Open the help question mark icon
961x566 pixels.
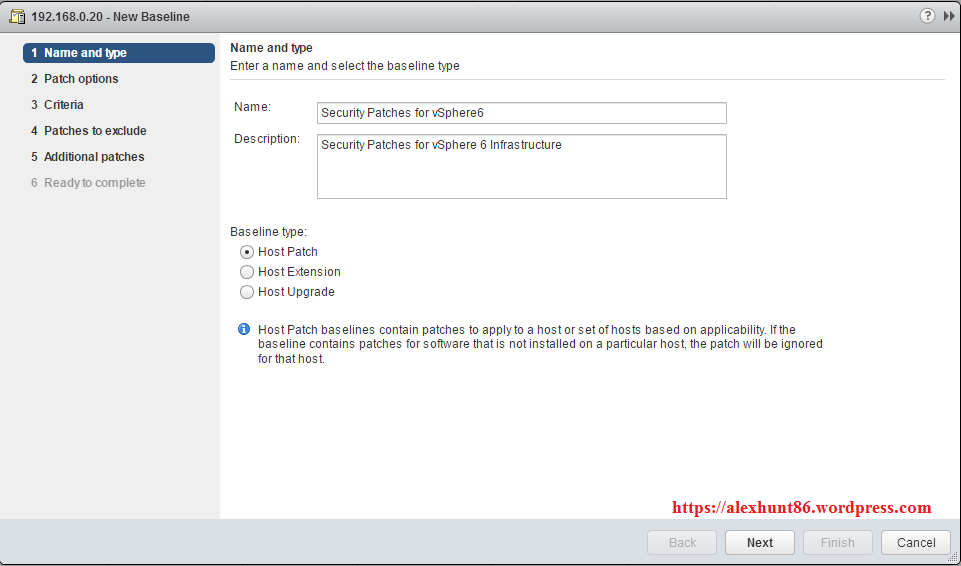click(x=927, y=16)
